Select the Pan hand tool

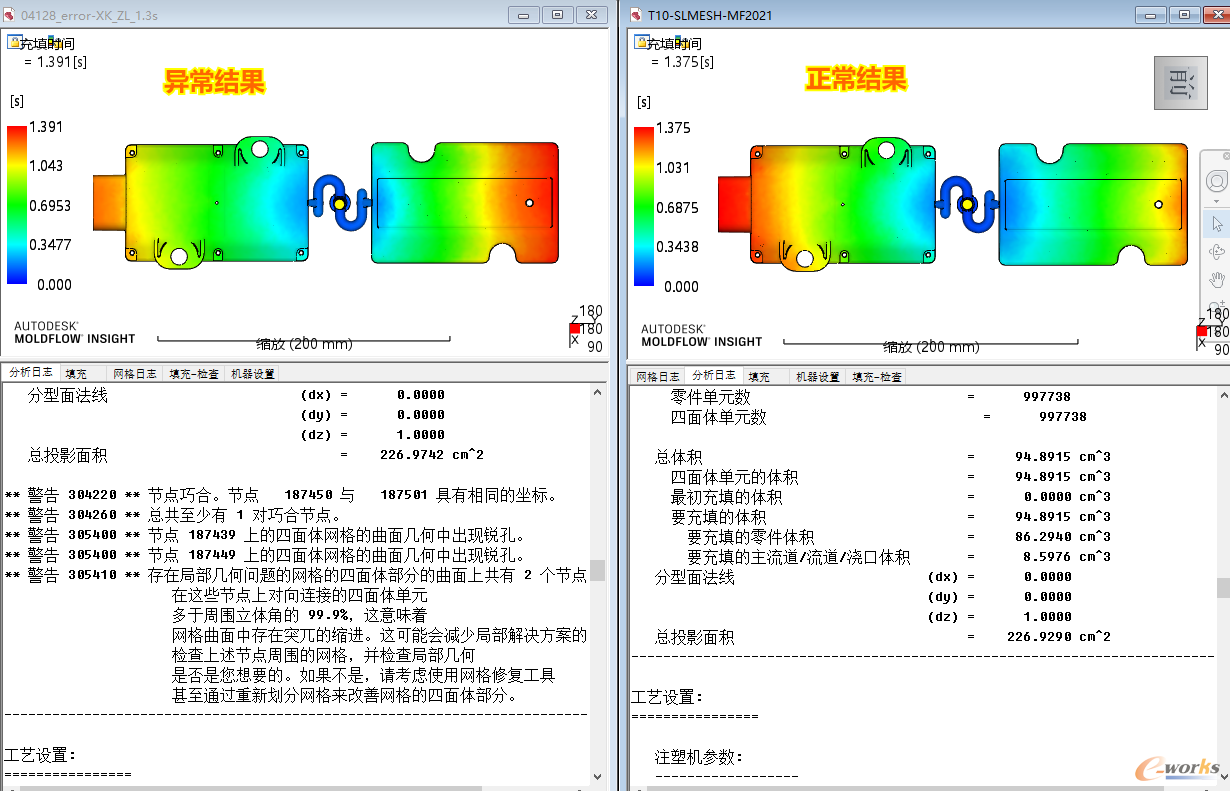[1217, 279]
